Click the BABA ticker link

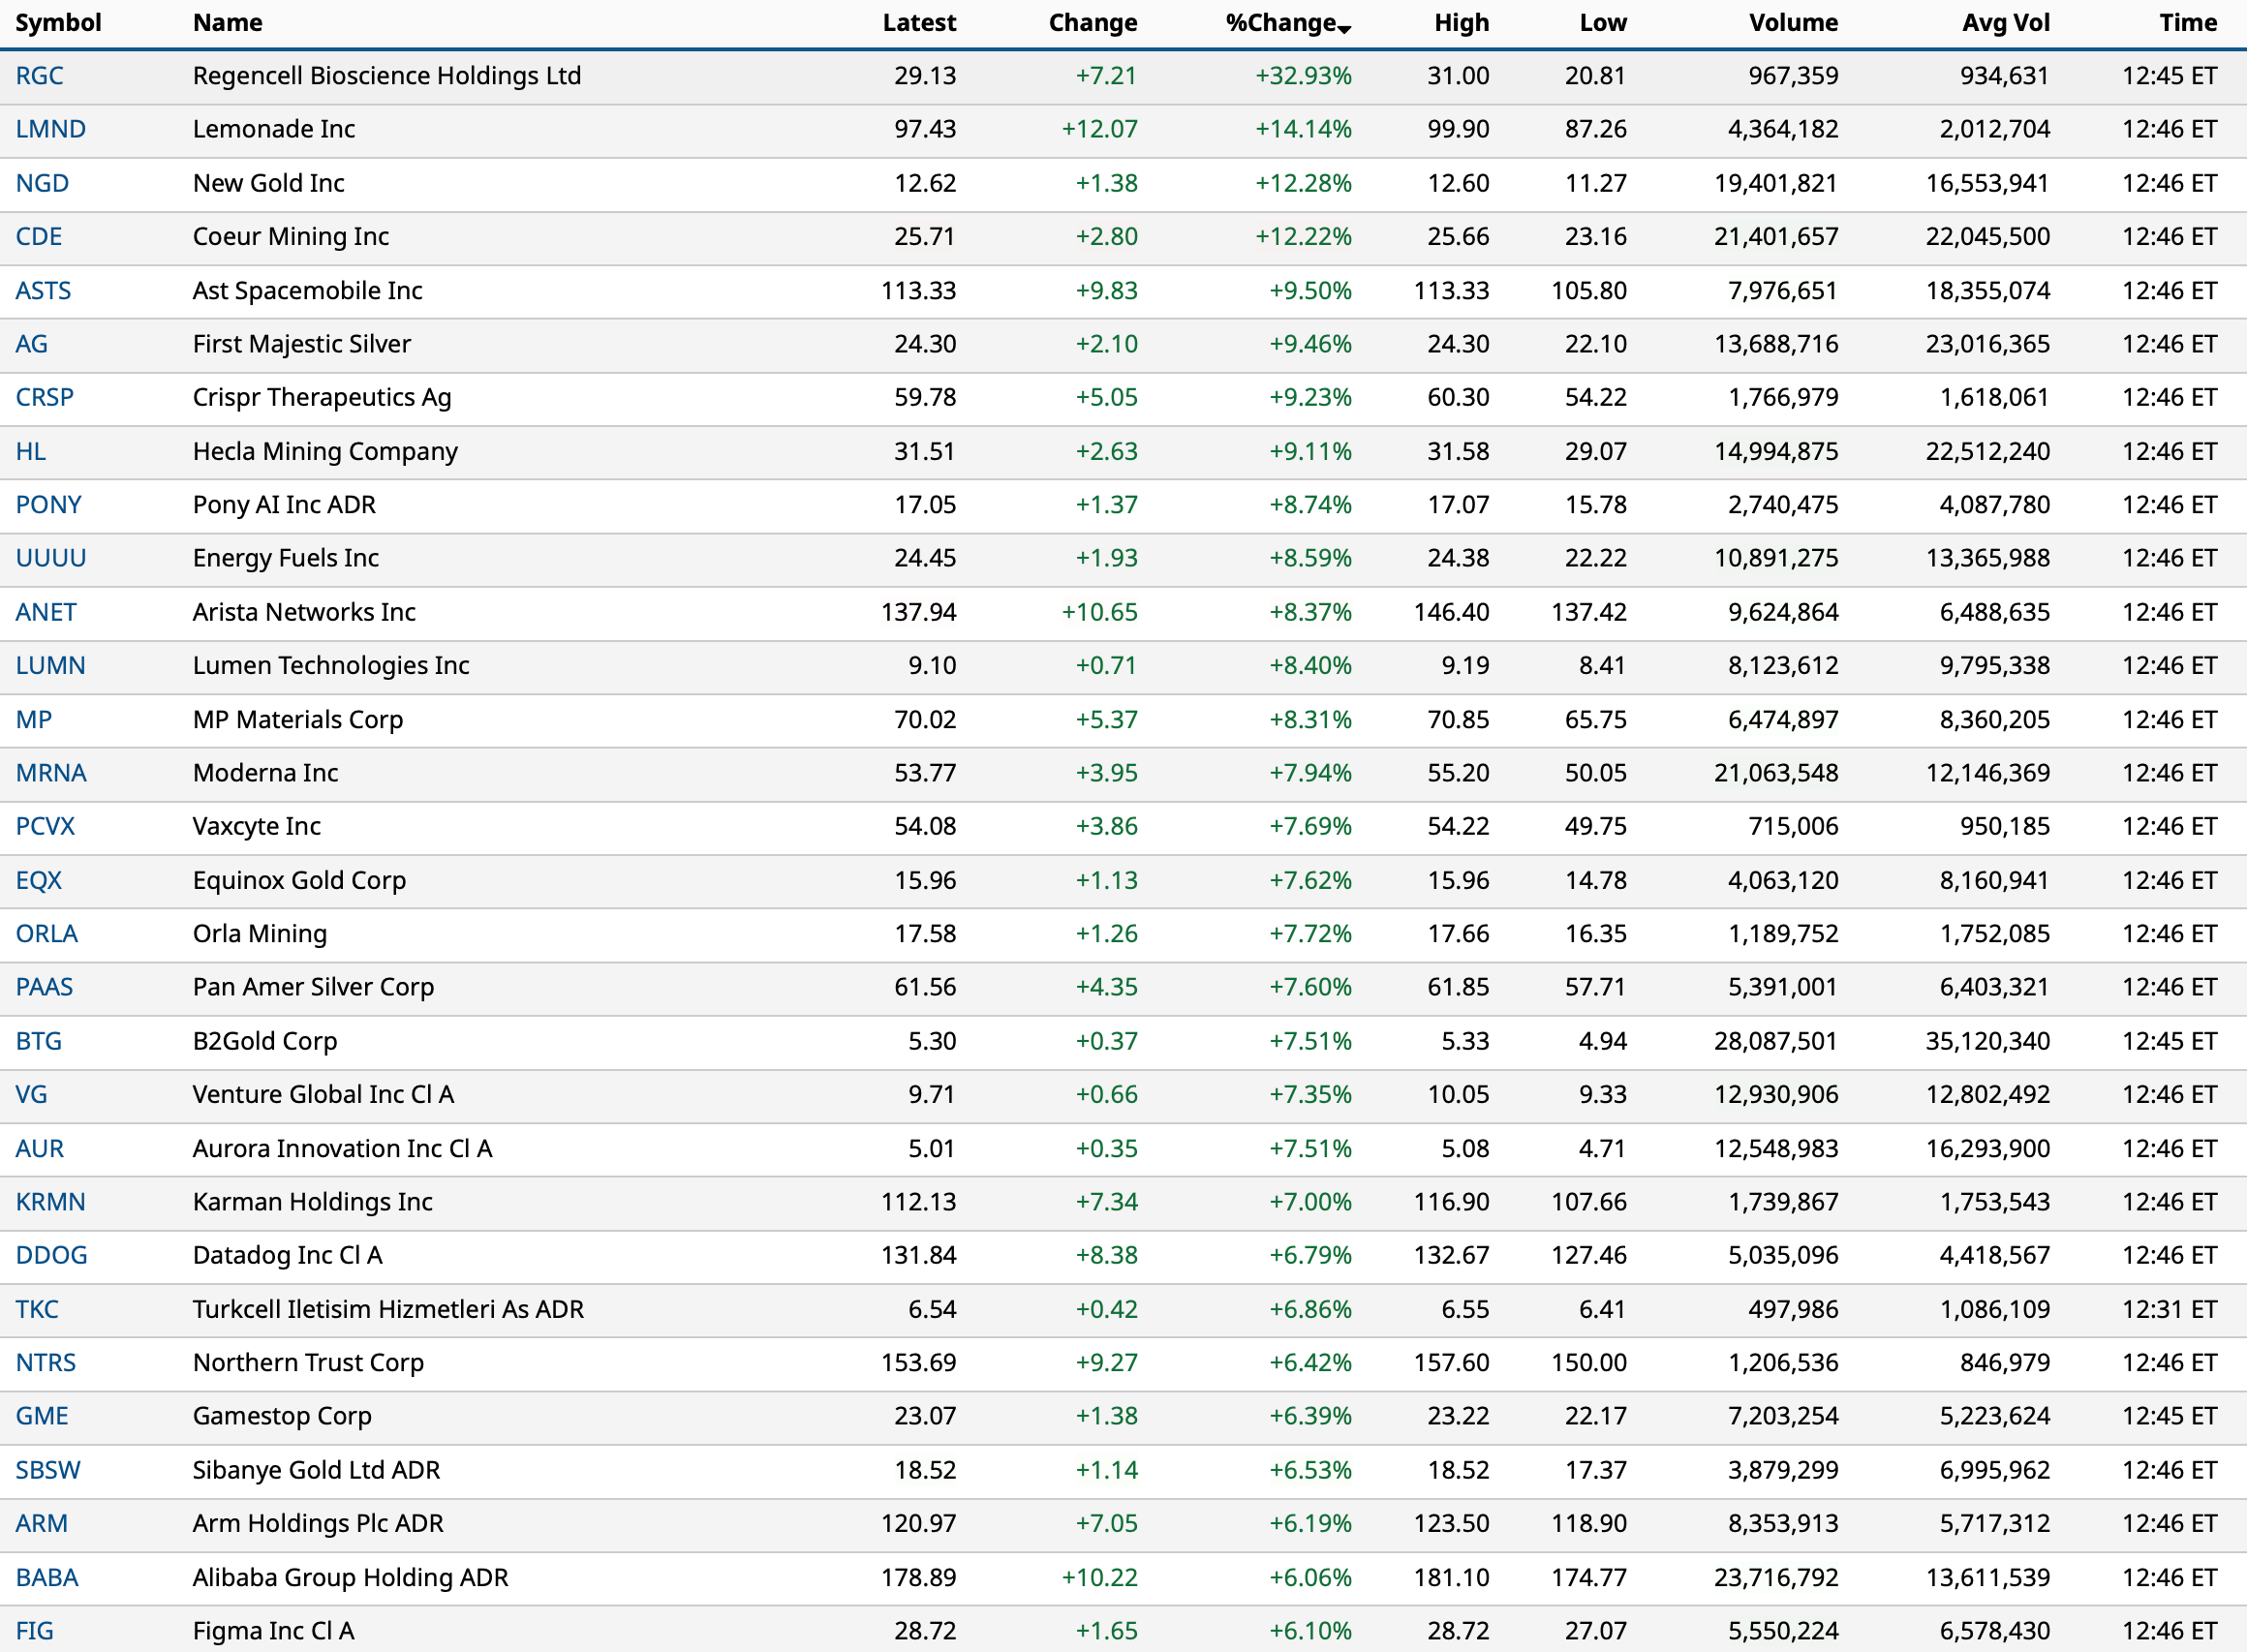(46, 1577)
